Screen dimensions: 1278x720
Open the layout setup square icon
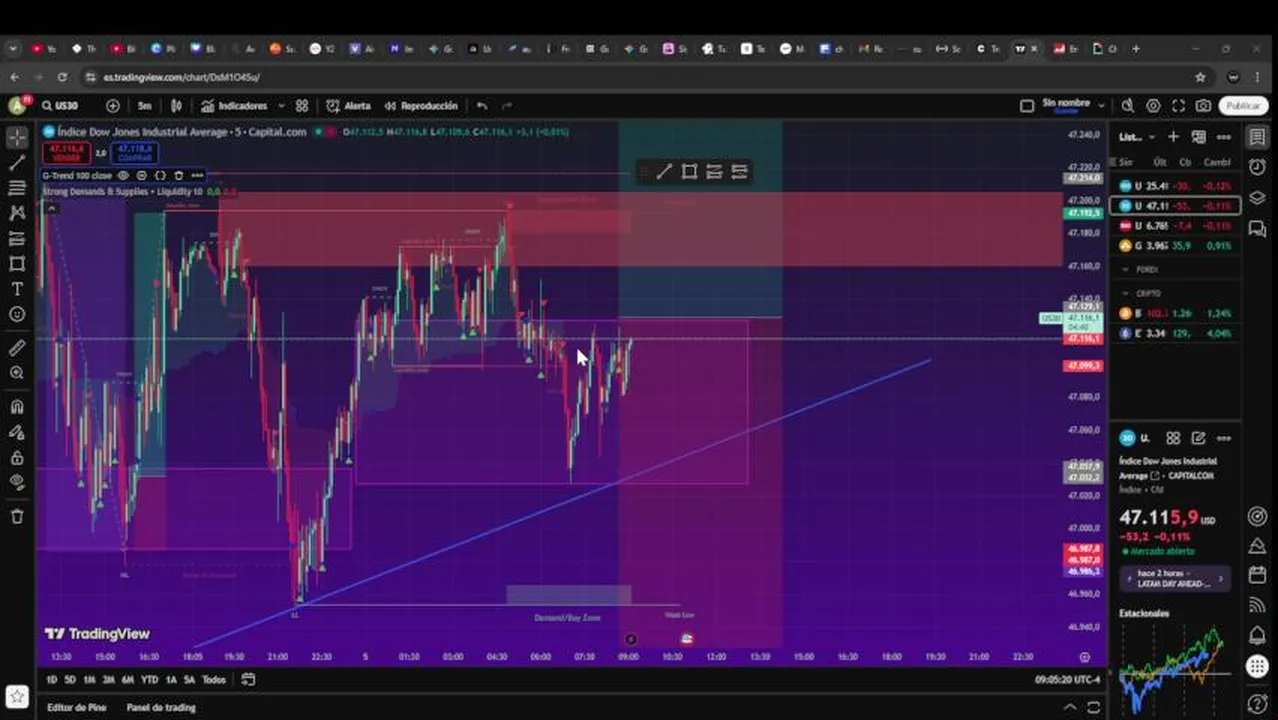[x=1026, y=105]
